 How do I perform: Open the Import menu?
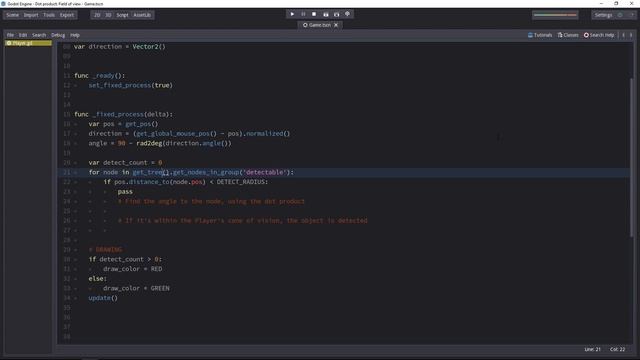tap(31, 15)
